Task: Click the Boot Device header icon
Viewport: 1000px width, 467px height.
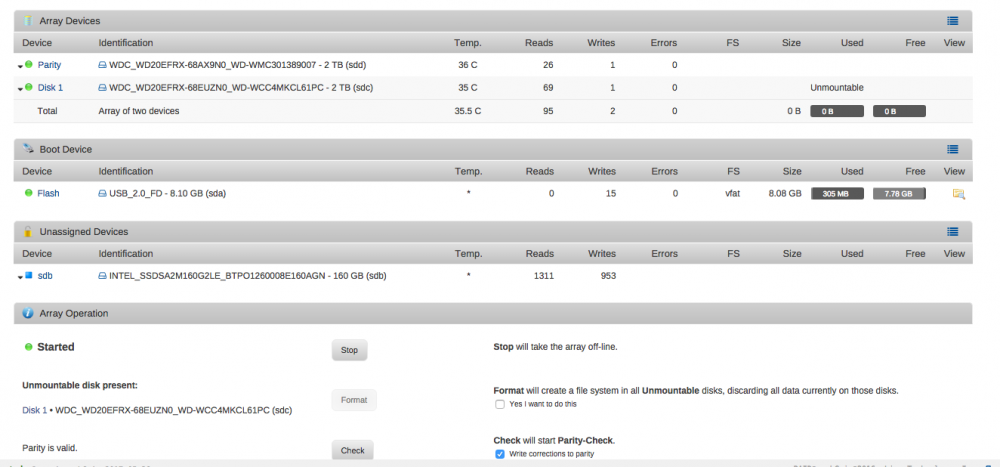Action: click(x=28, y=149)
